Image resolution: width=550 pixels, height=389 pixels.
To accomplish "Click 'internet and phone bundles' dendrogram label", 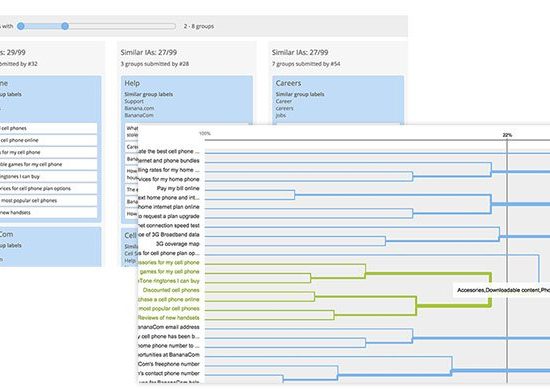I will [169, 161].
